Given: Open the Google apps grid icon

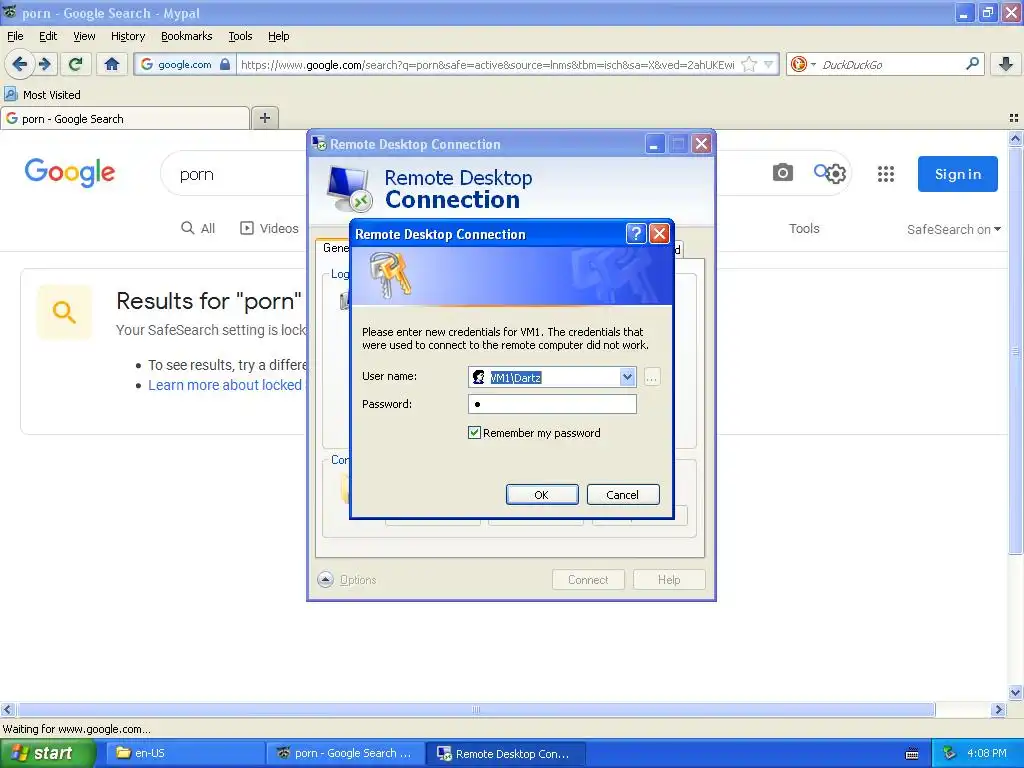Looking at the screenshot, I should (x=886, y=174).
